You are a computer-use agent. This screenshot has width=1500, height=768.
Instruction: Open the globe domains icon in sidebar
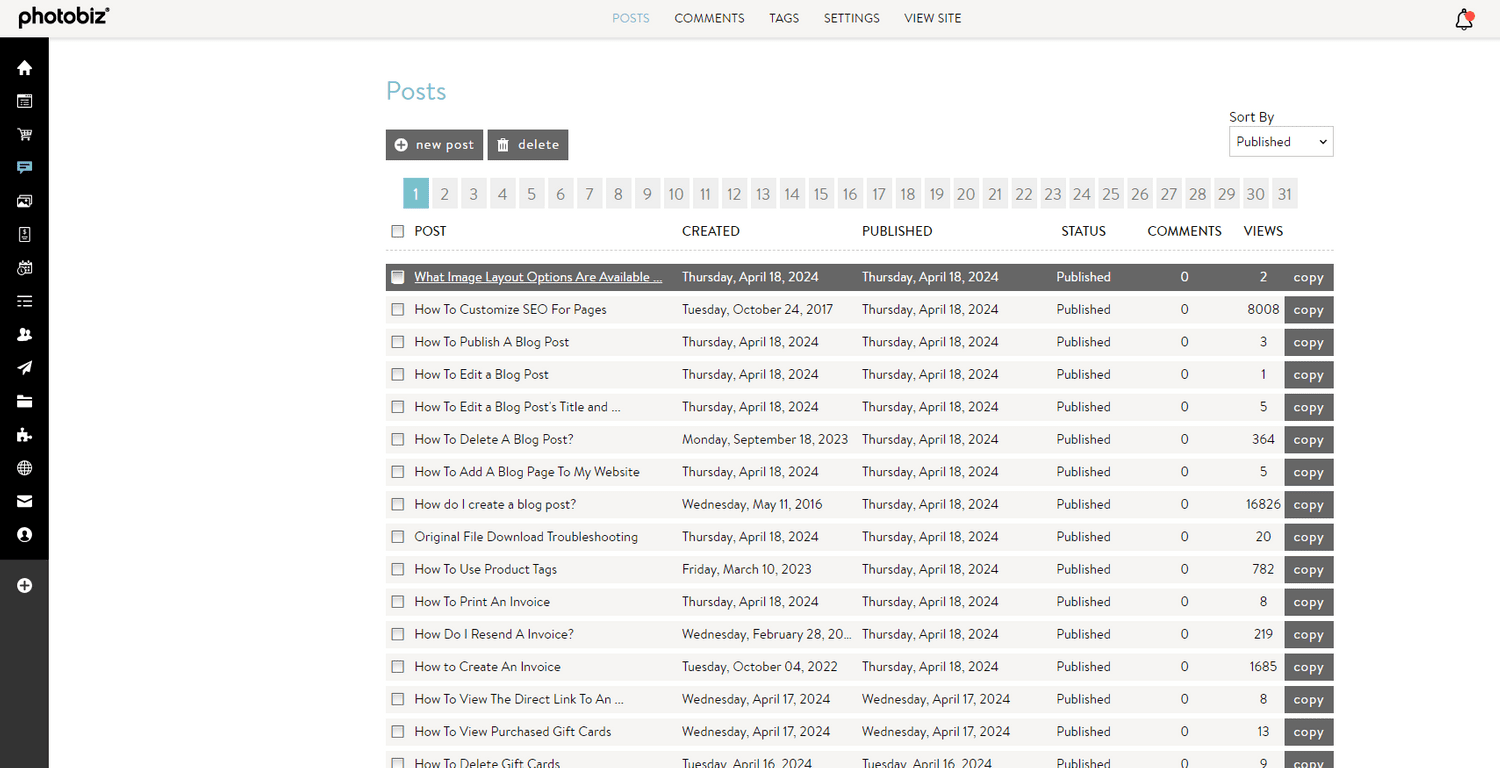[x=24, y=468]
